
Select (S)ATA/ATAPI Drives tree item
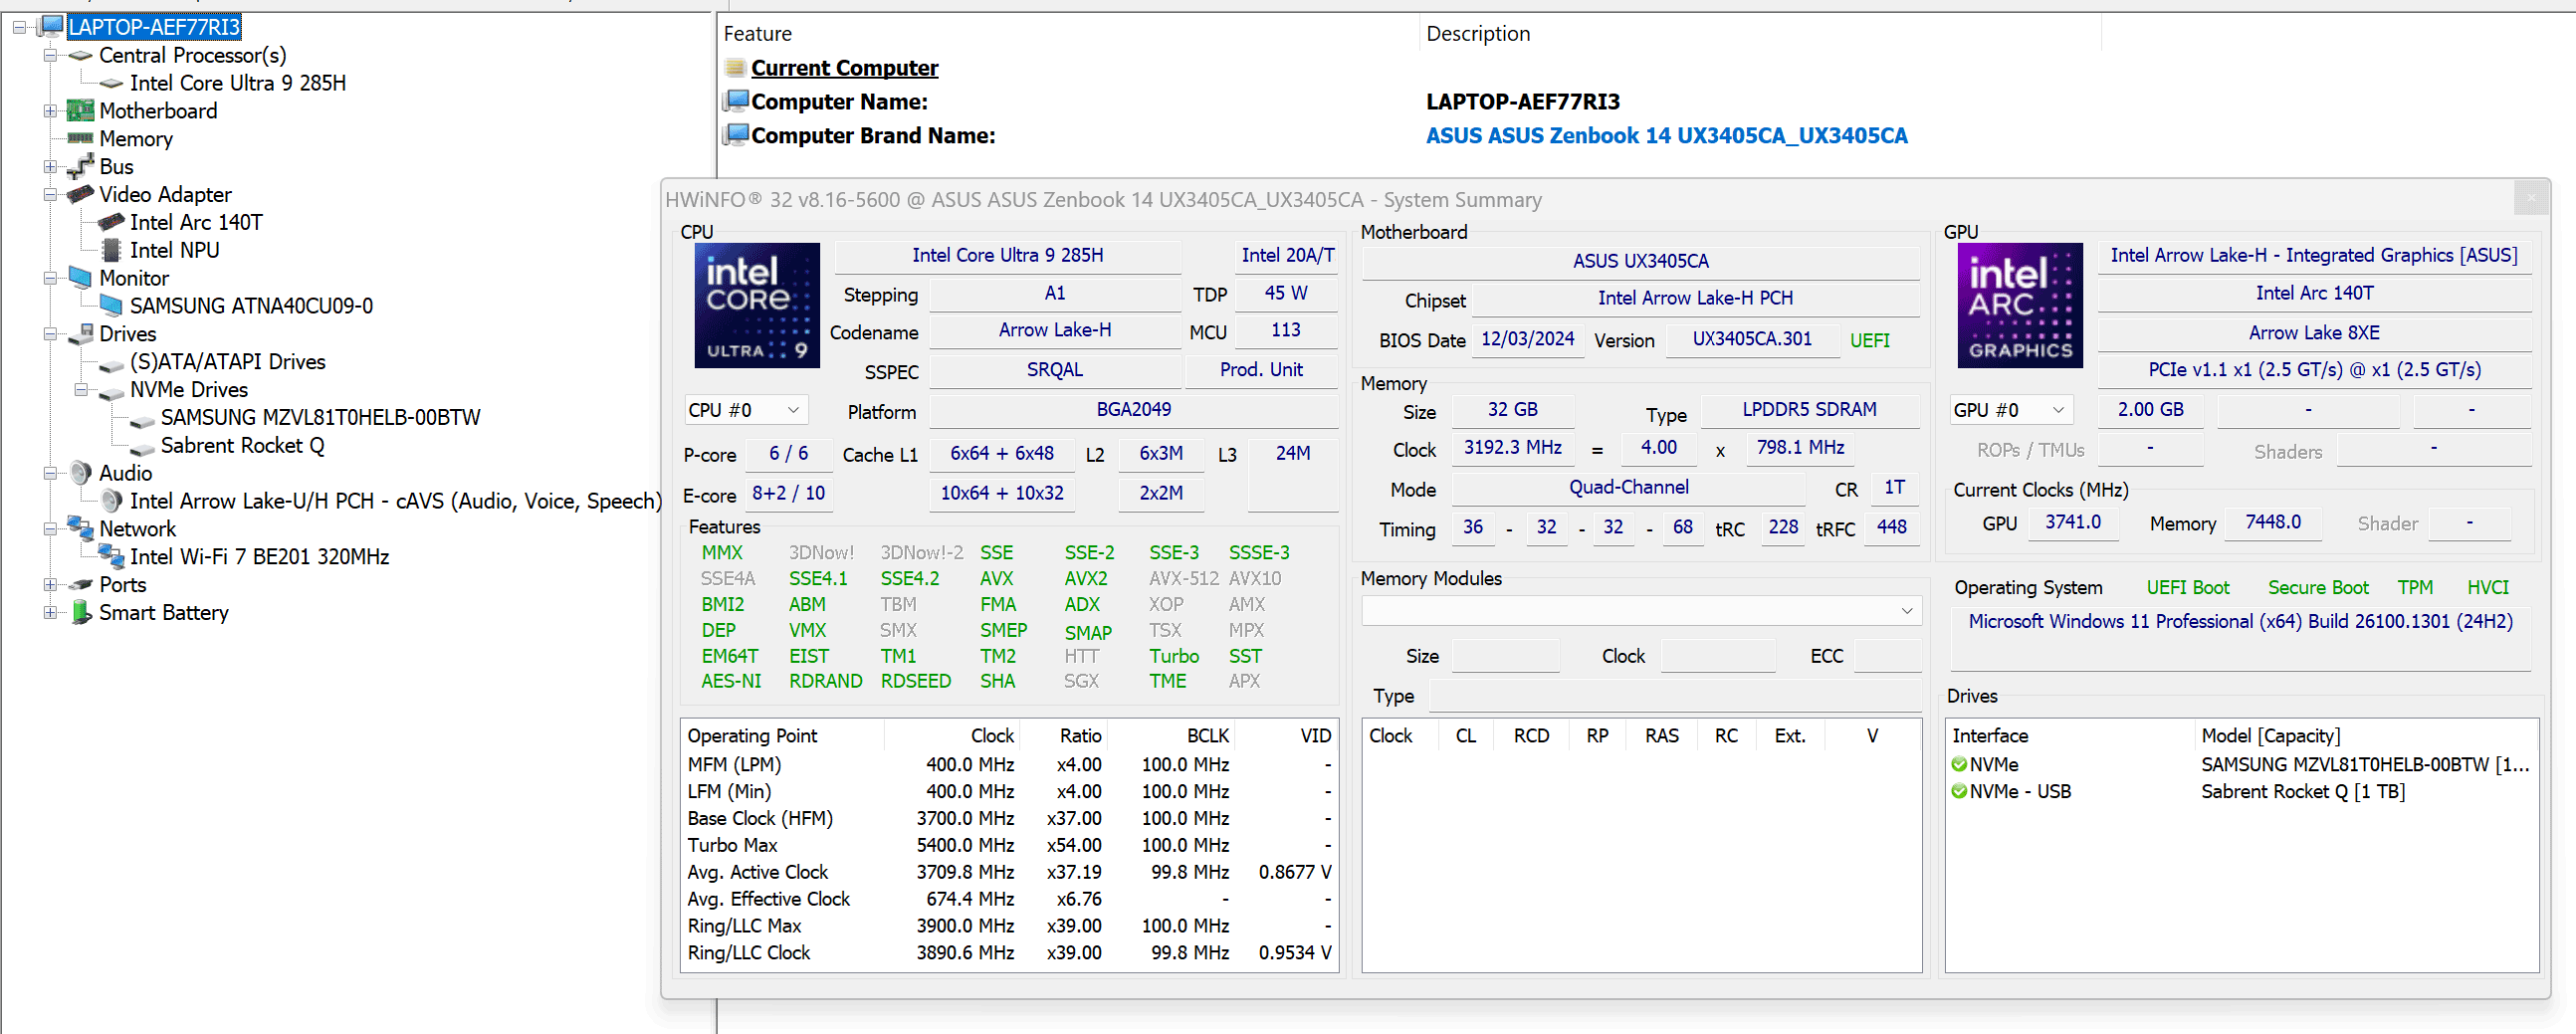point(227,362)
